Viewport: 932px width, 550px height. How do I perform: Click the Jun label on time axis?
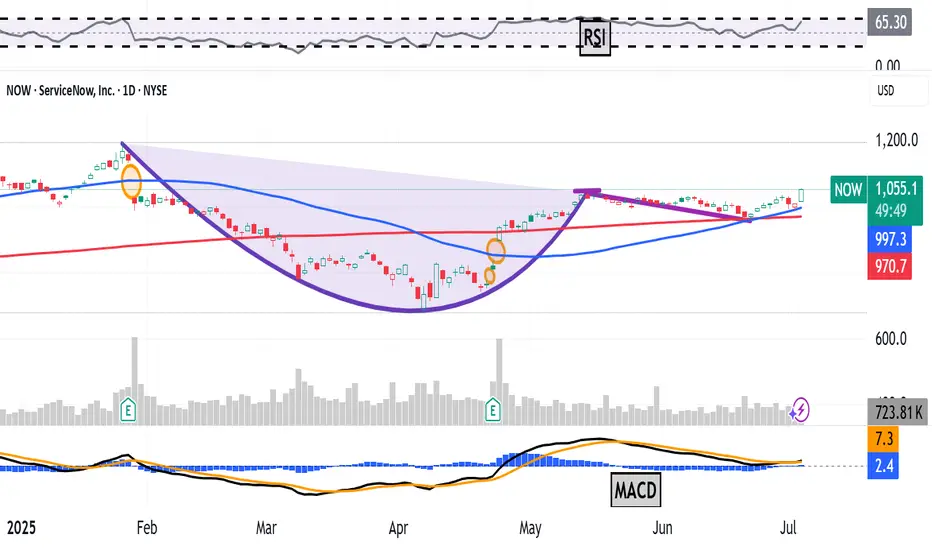click(x=662, y=527)
